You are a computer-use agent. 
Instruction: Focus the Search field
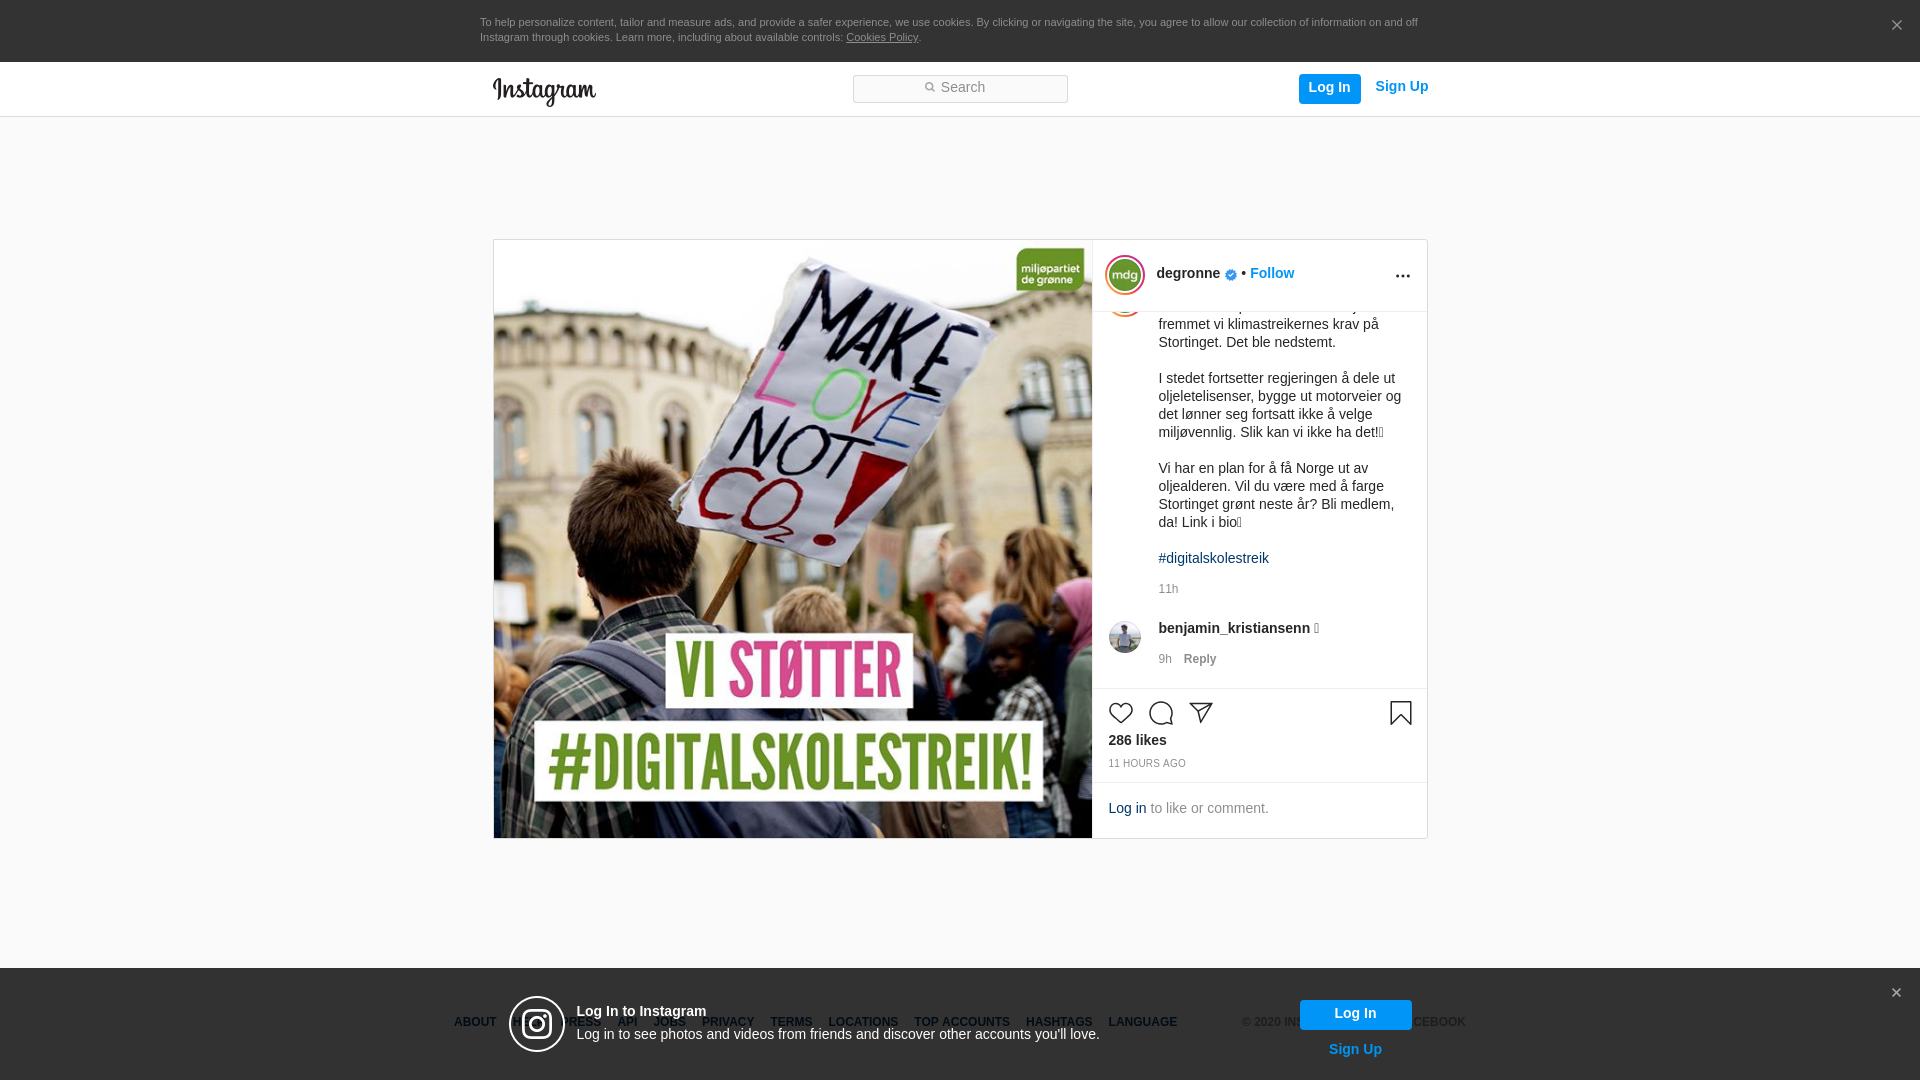(x=960, y=89)
